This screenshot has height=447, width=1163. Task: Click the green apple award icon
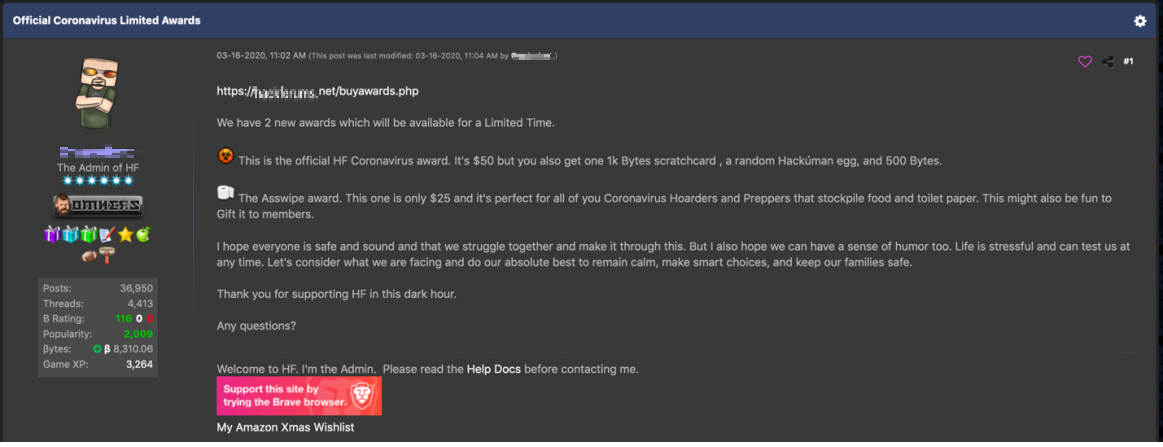click(x=143, y=235)
